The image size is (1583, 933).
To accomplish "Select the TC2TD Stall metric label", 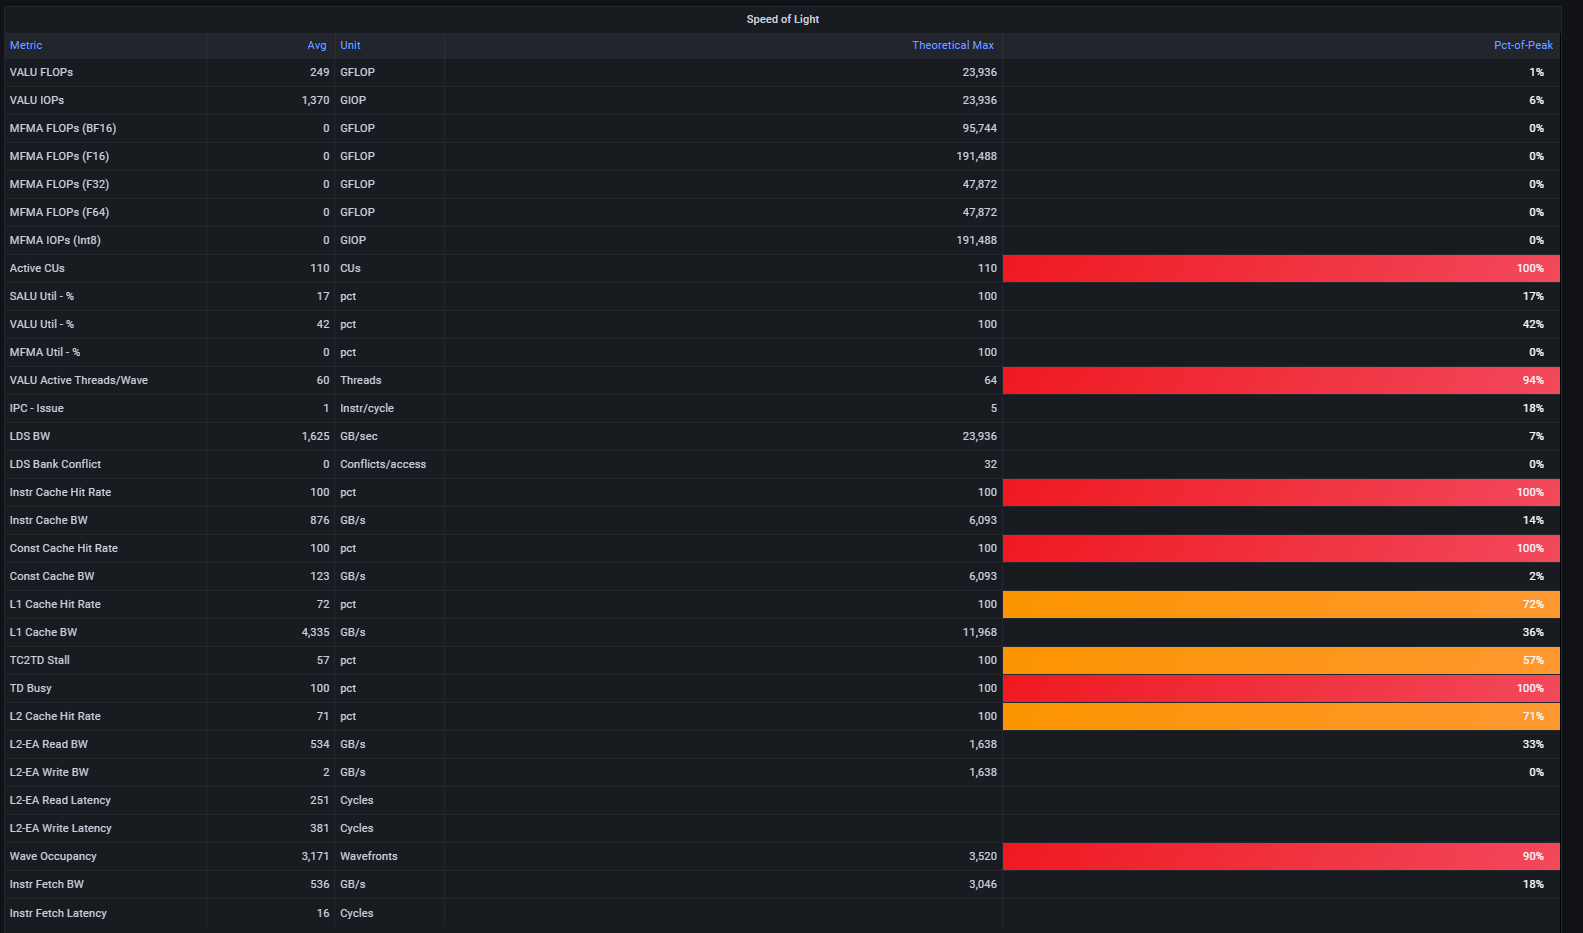I will click(x=40, y=660).
